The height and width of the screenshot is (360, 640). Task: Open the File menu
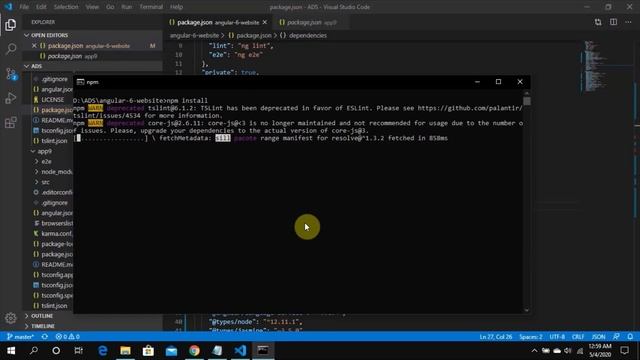[24, 7]
